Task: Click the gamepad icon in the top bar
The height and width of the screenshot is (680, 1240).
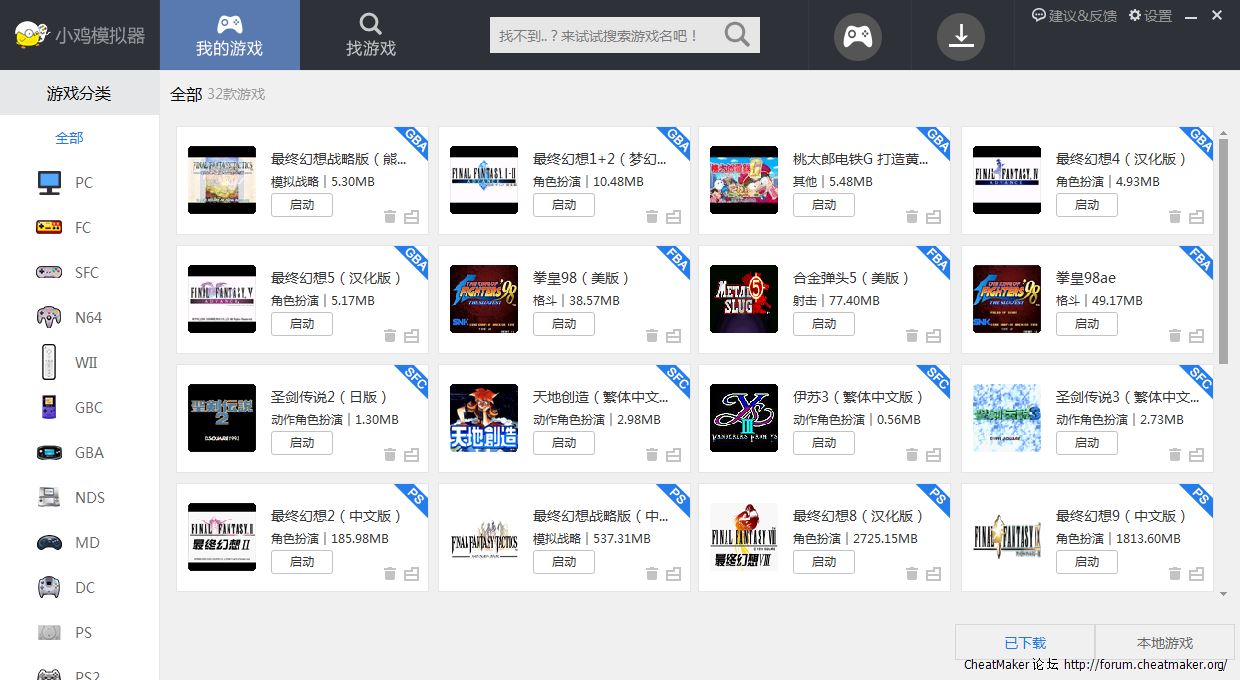Action: pyautogui.click(x=858, y=36)
